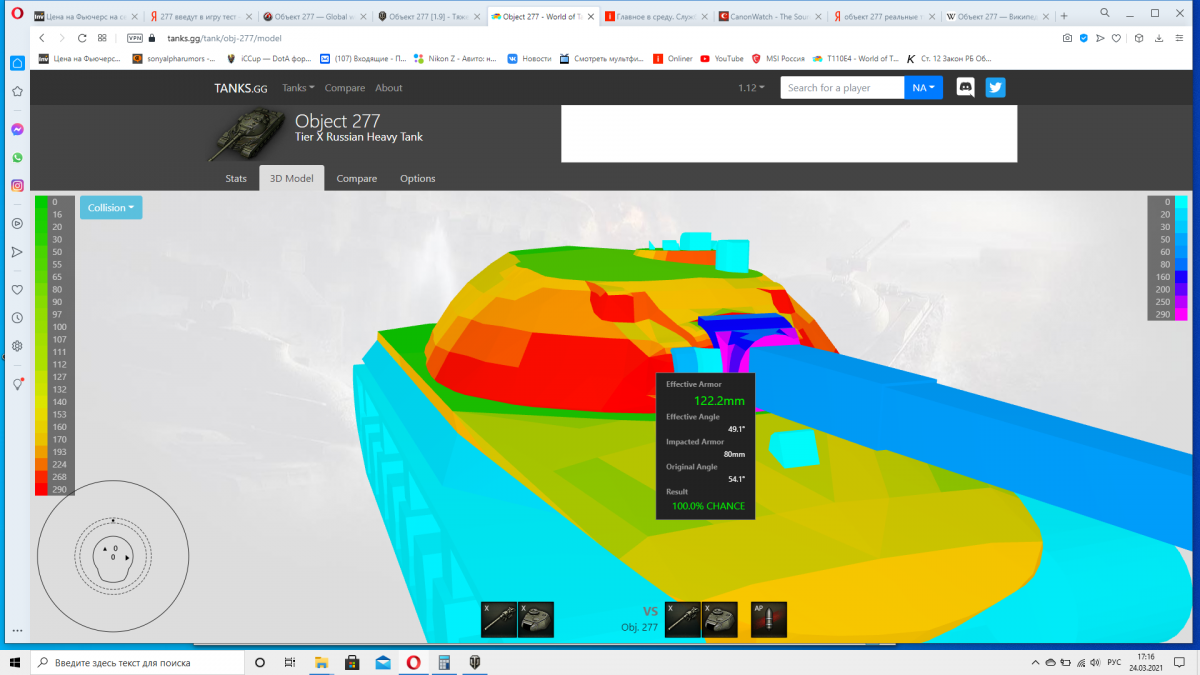Open the YouTube bookmark
Viewport: 1200px width, 675px height.
pyautogui.click(x=722, y=59)
